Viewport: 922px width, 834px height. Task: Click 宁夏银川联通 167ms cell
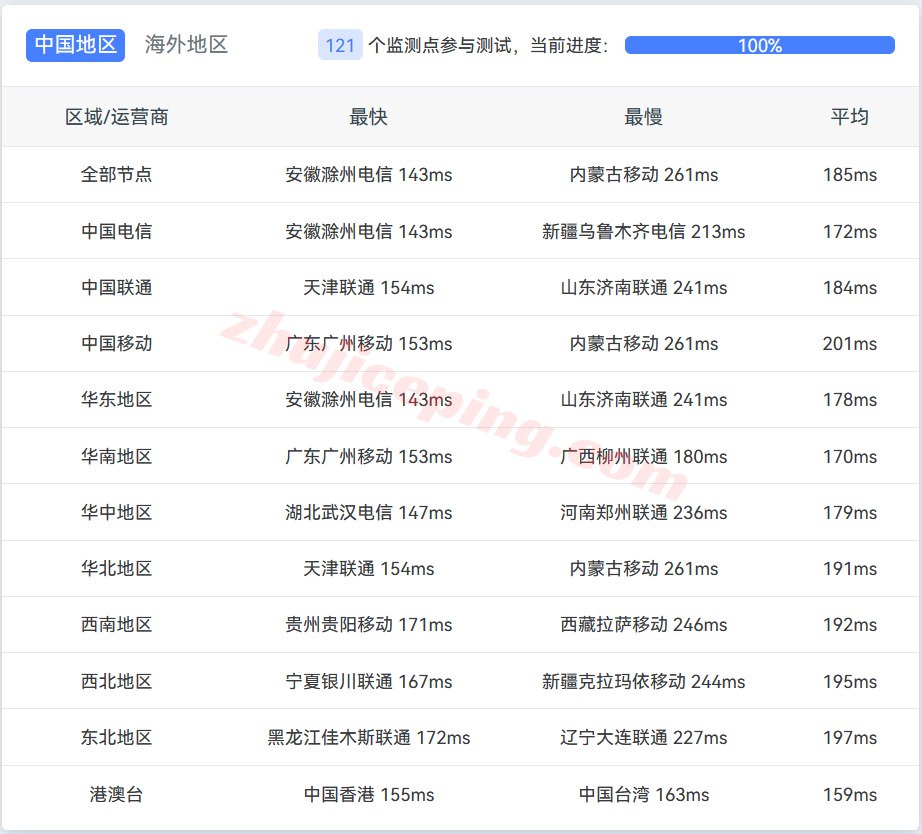(369, 682)
